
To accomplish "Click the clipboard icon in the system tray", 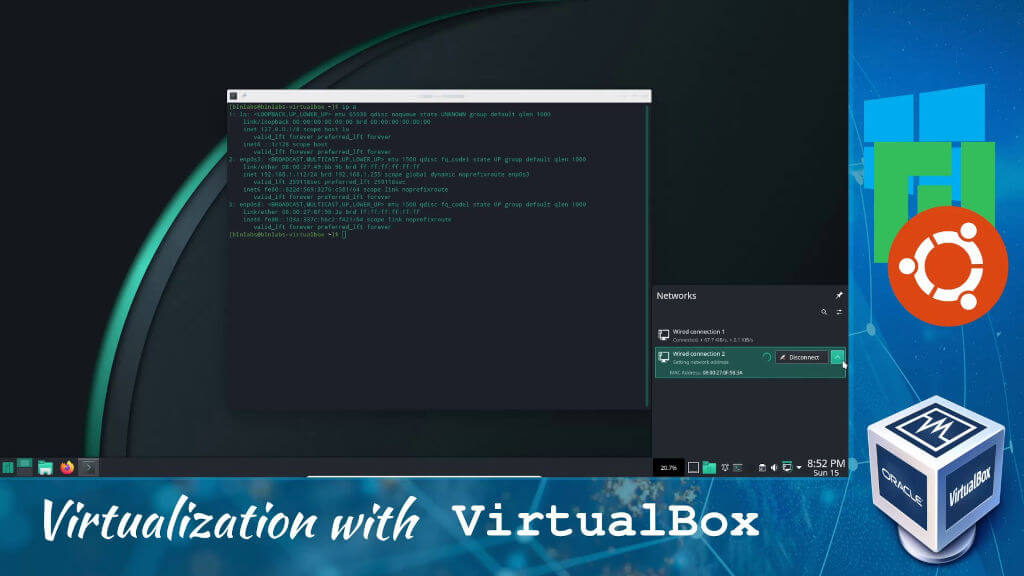I will click(x=762, y=466).
